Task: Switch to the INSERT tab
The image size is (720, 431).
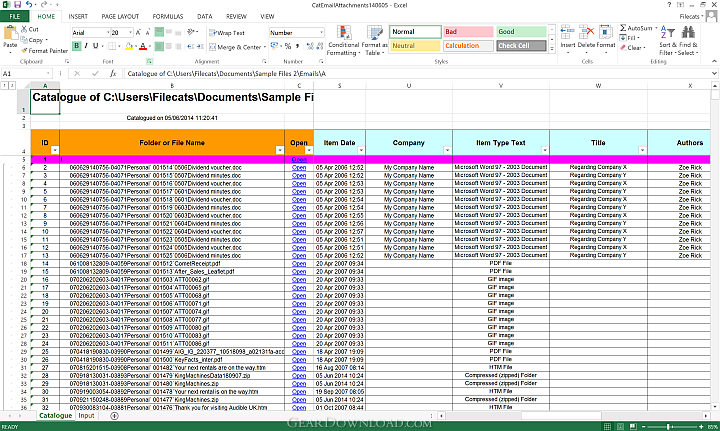Action: (78, 17)
